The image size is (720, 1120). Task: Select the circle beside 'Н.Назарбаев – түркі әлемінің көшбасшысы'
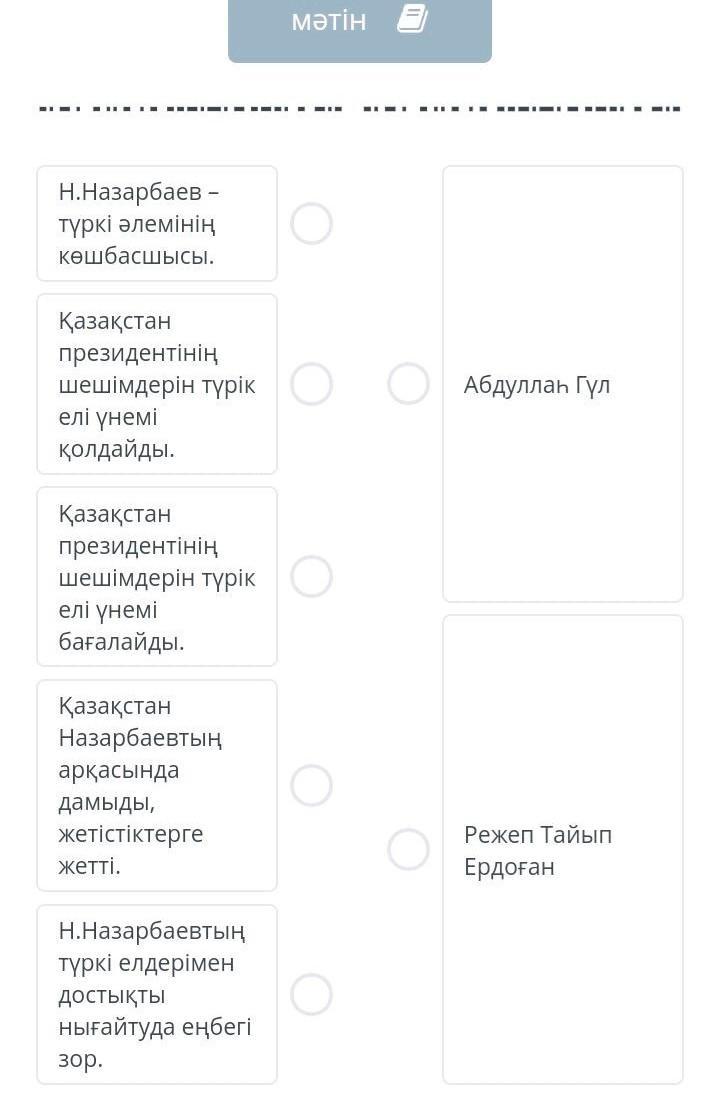point(311,224)
